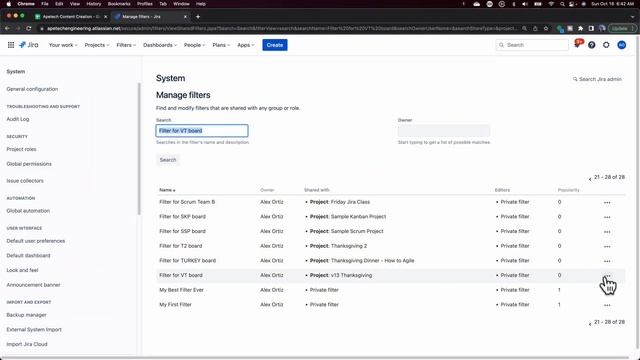Click the Filter for VT board name
This screenshot has width=640, height=360.
pyautogui.click(x=181, y=275)
